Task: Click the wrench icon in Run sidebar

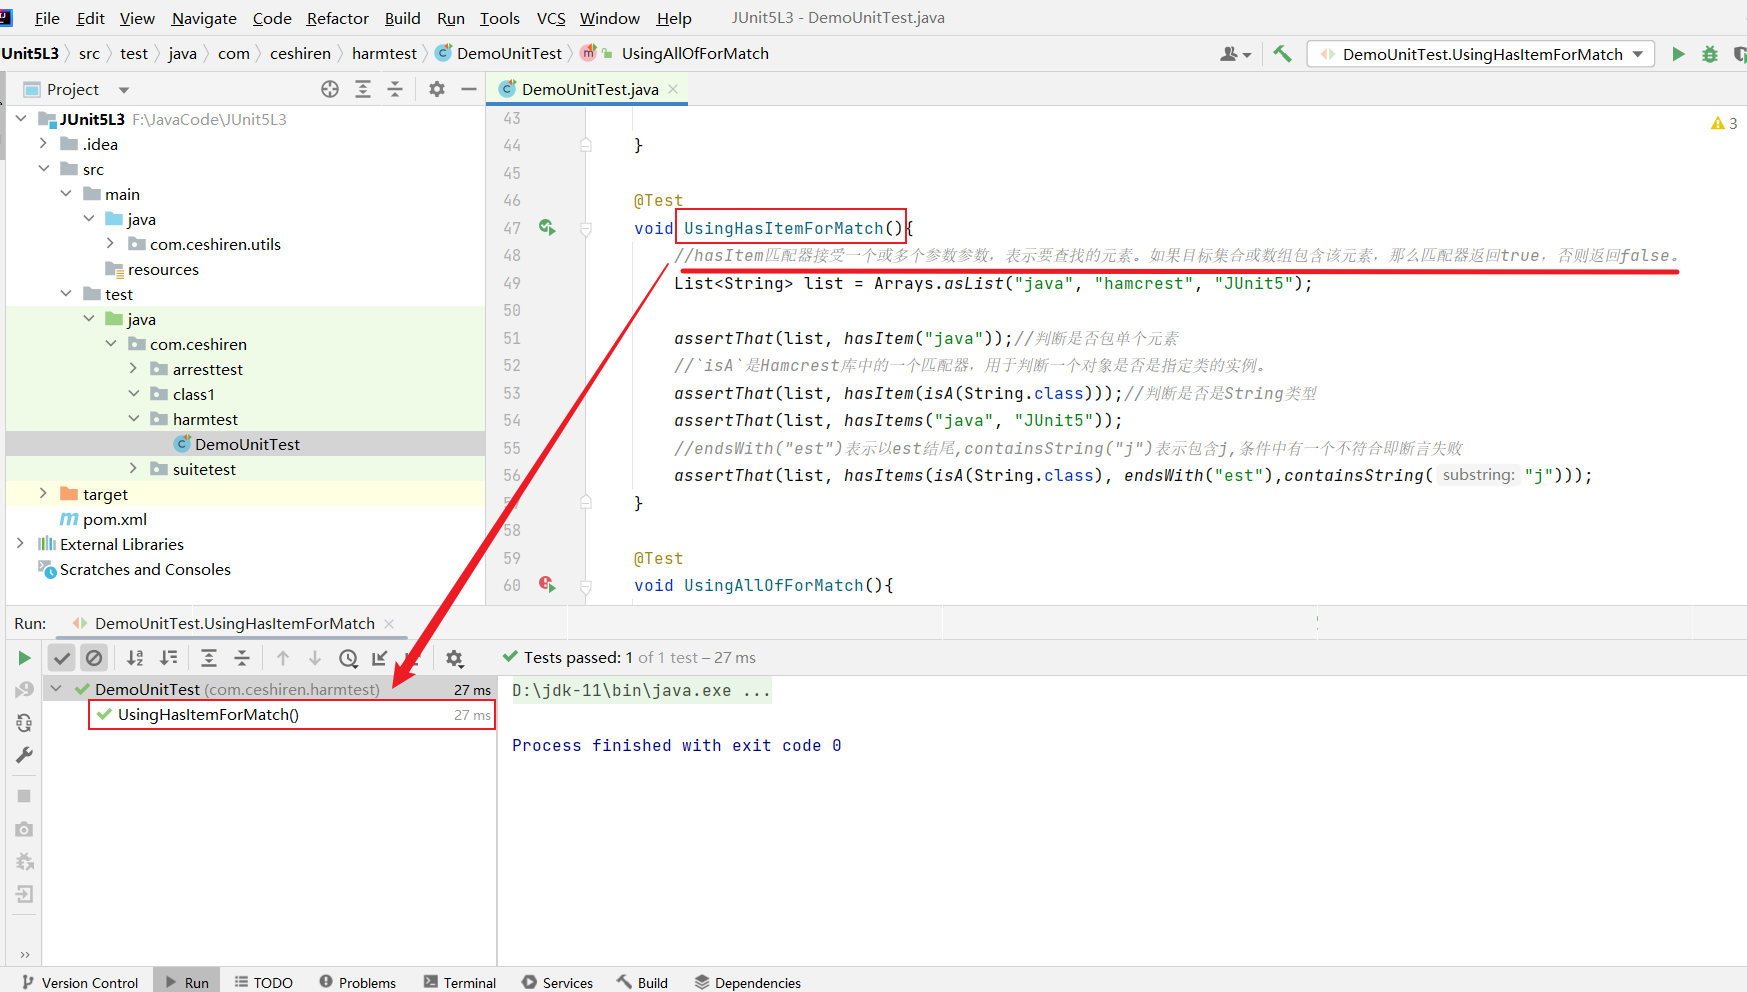Action: [24, 755]
